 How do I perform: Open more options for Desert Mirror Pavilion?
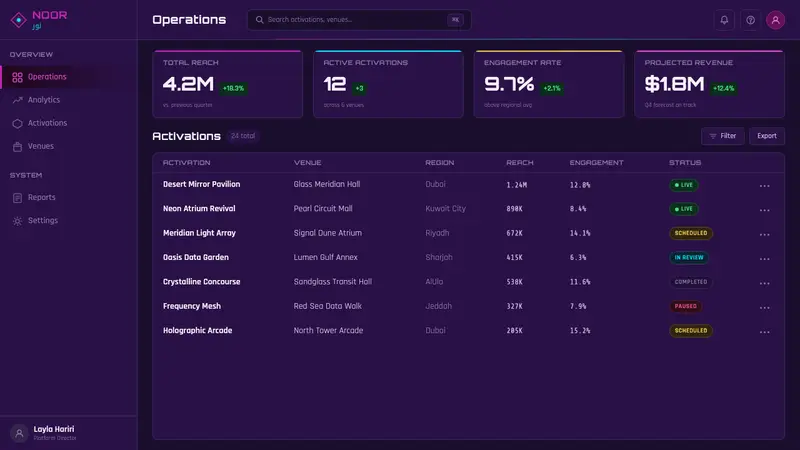tap(764, 186)
